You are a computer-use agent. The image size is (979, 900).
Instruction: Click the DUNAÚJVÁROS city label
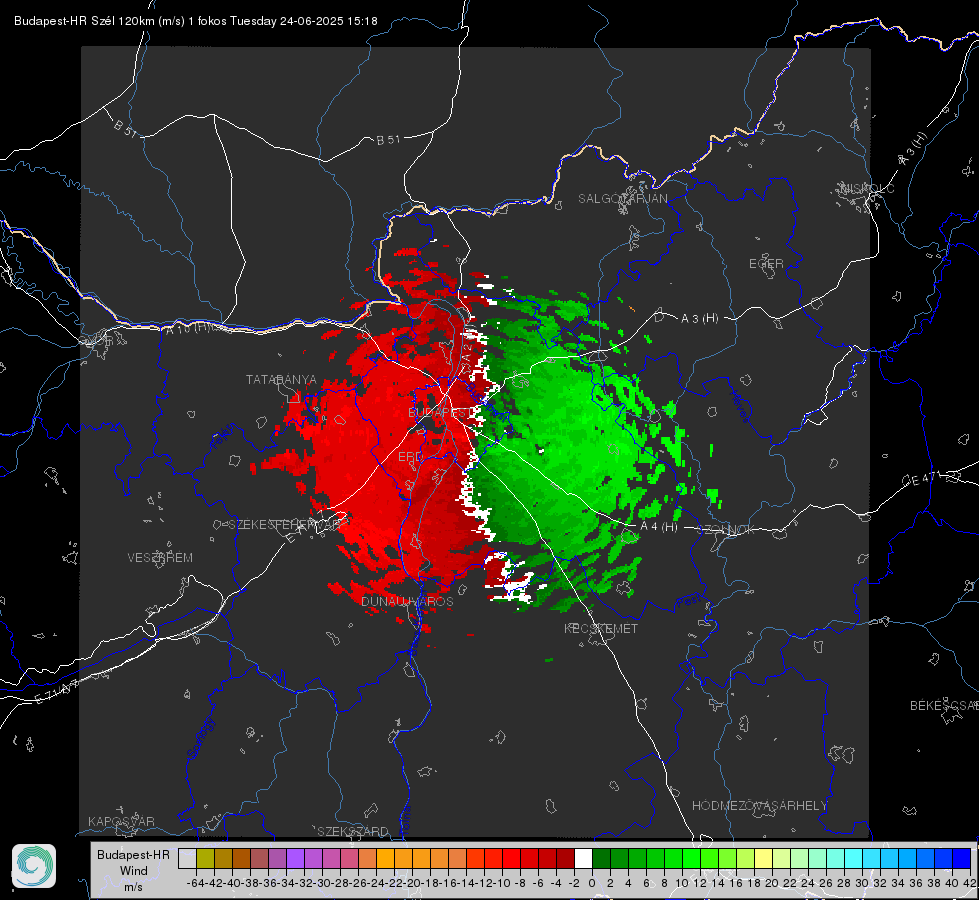coord(407,601)
